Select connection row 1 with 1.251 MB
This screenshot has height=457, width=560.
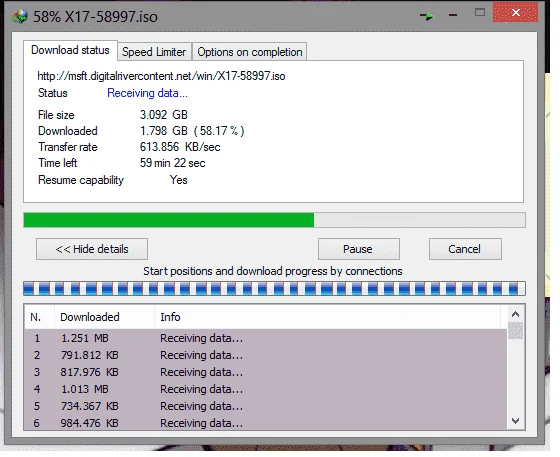[266, 338]
